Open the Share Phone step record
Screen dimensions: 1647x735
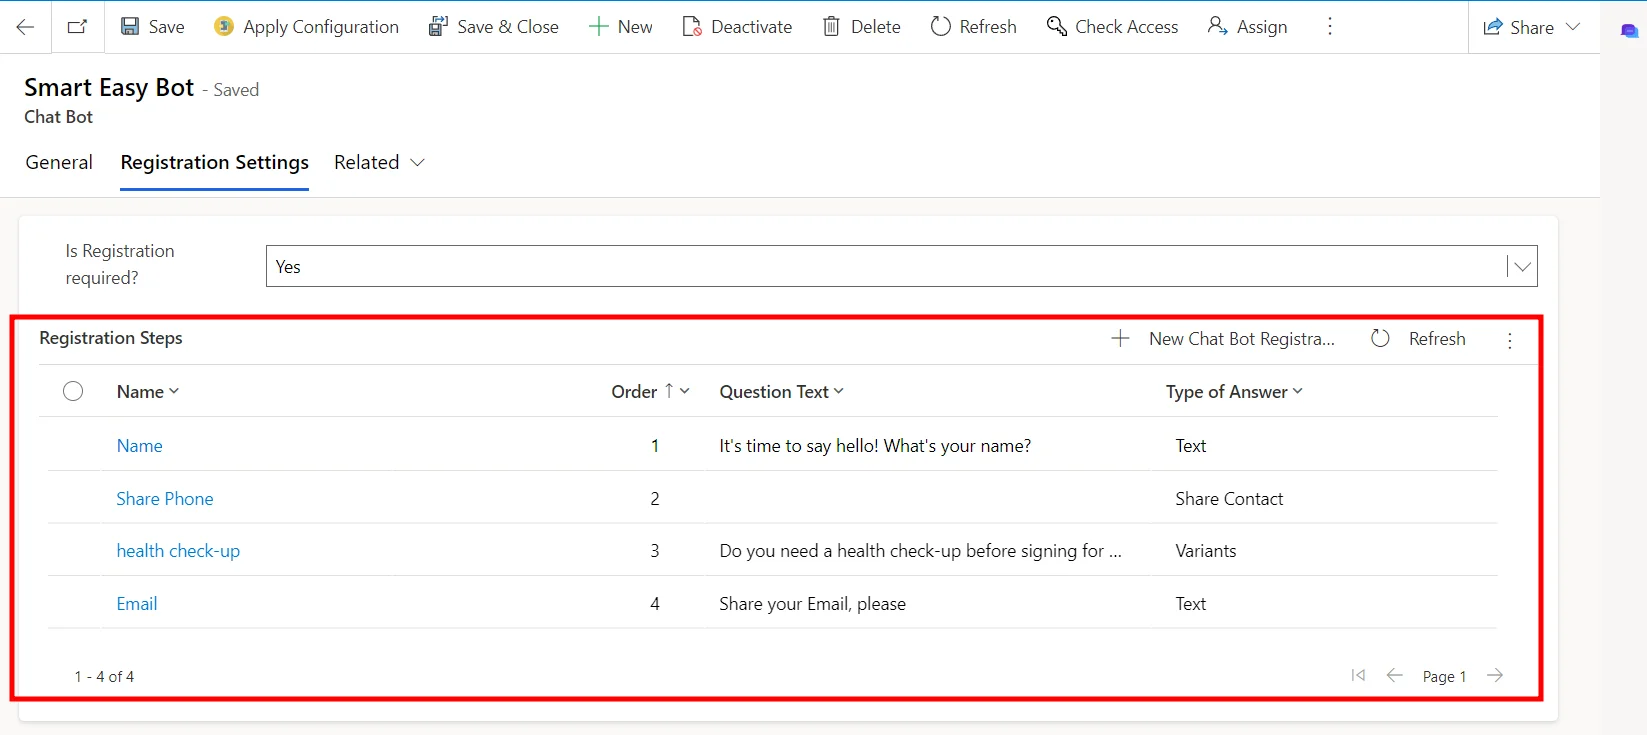[165, 499]
